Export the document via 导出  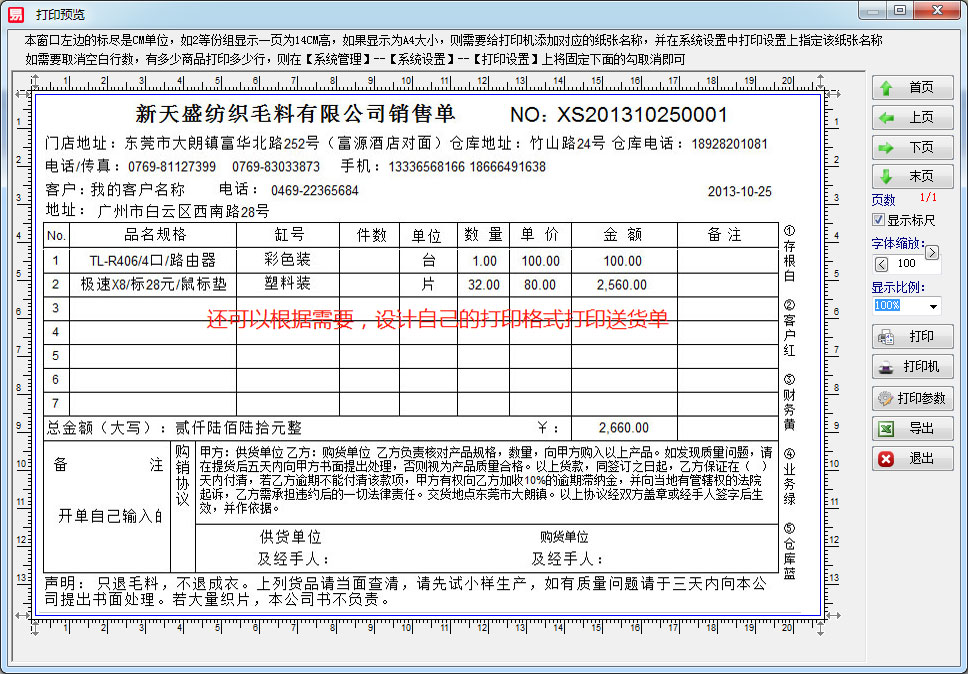(912, 428)
